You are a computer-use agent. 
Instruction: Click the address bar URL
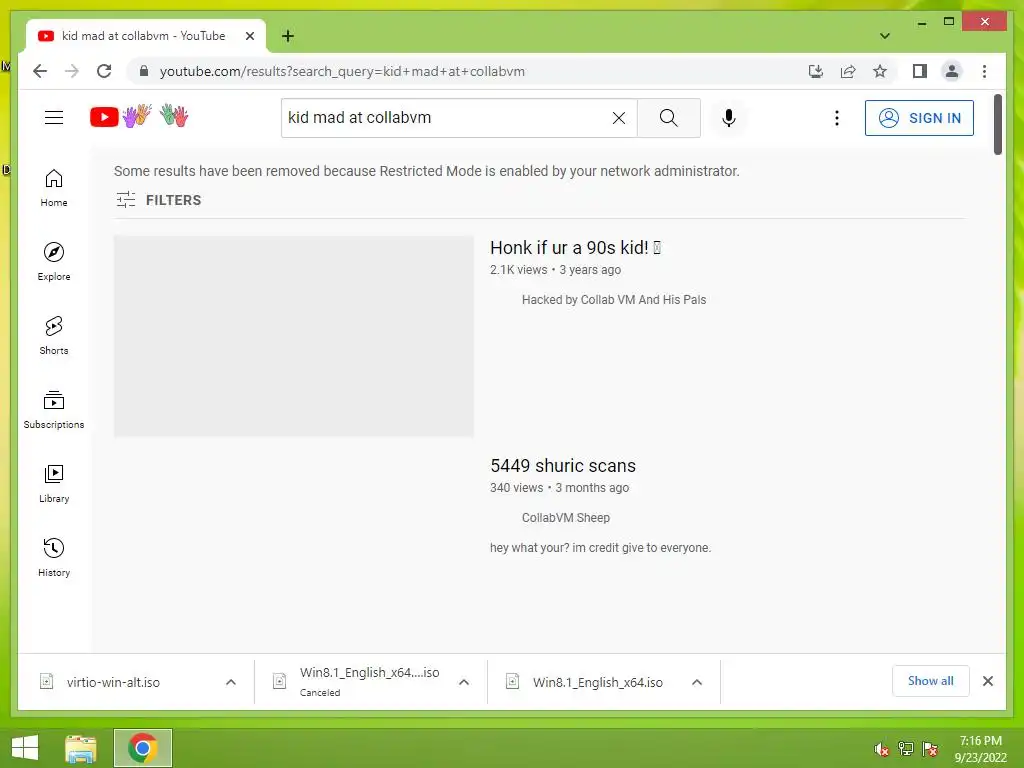pyautogui.click(x=342, y=71)
